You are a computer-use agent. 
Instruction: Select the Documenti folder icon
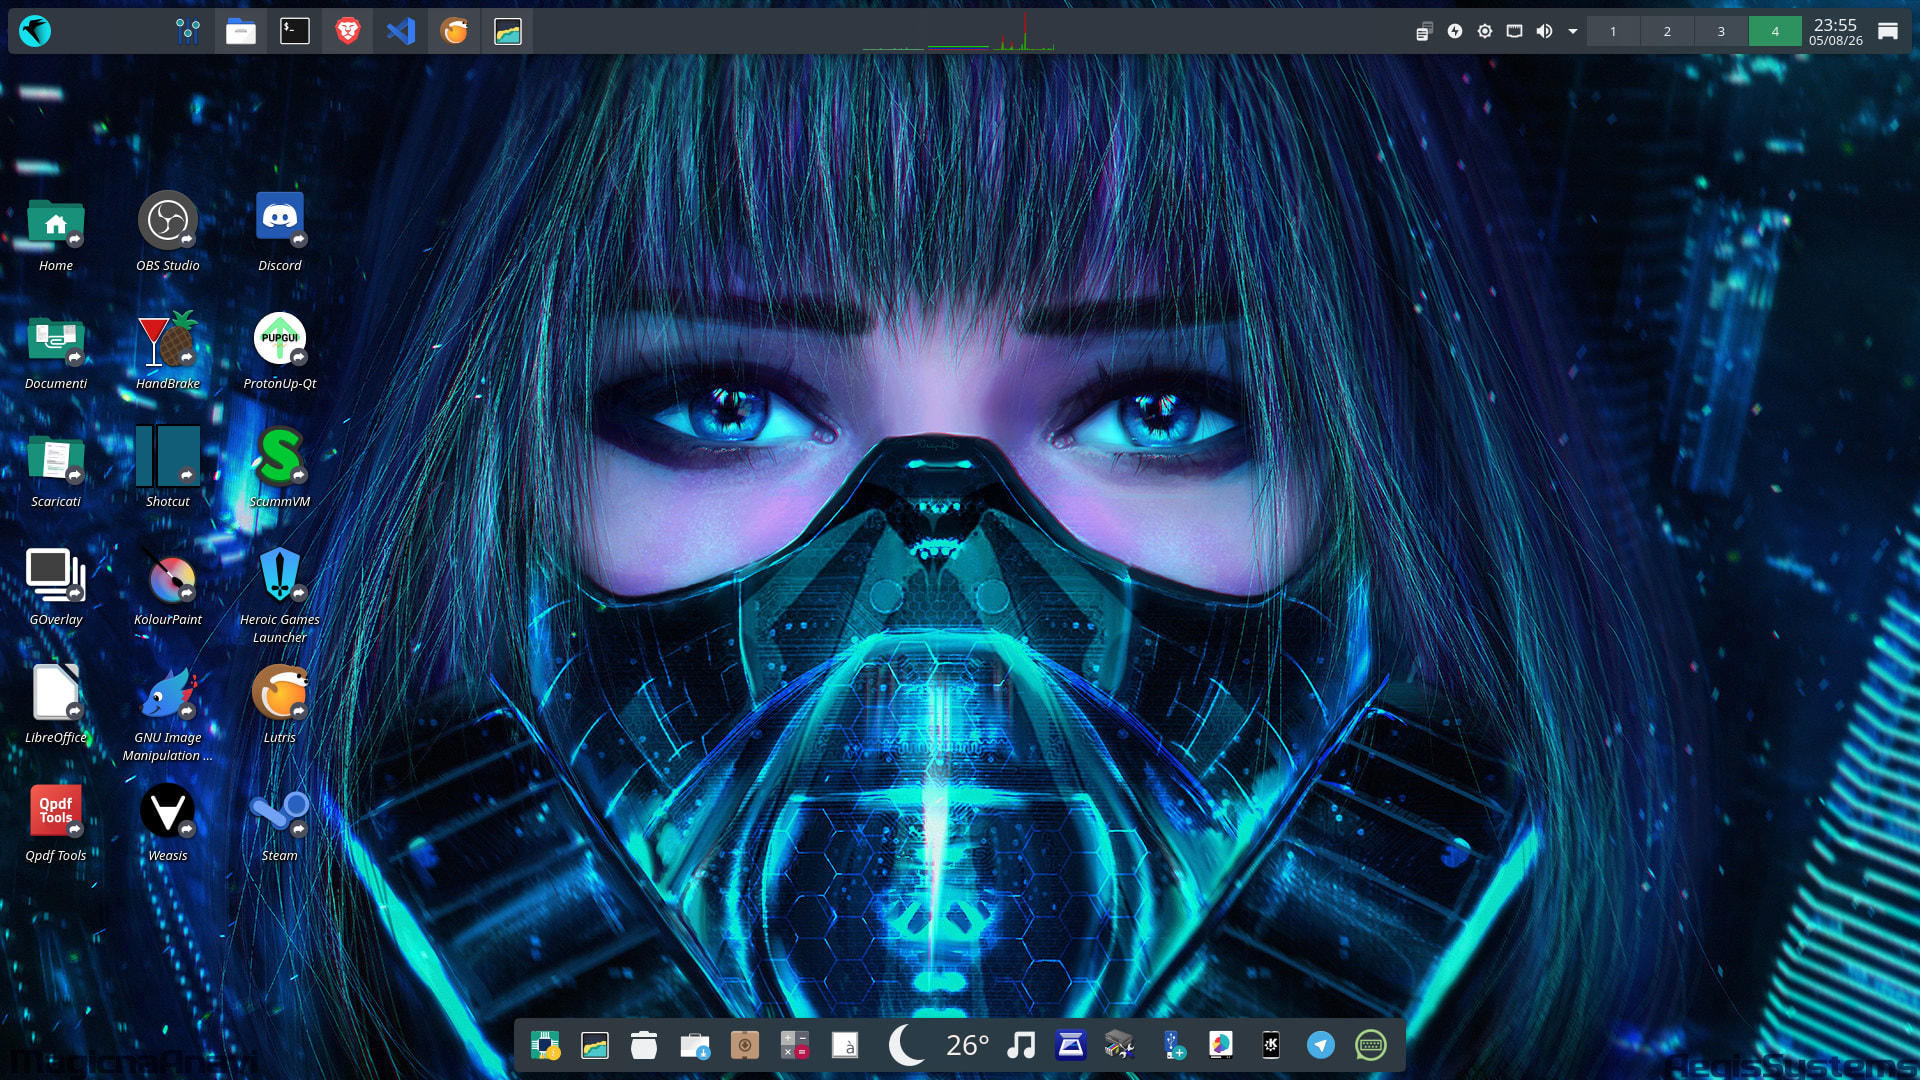56,350
